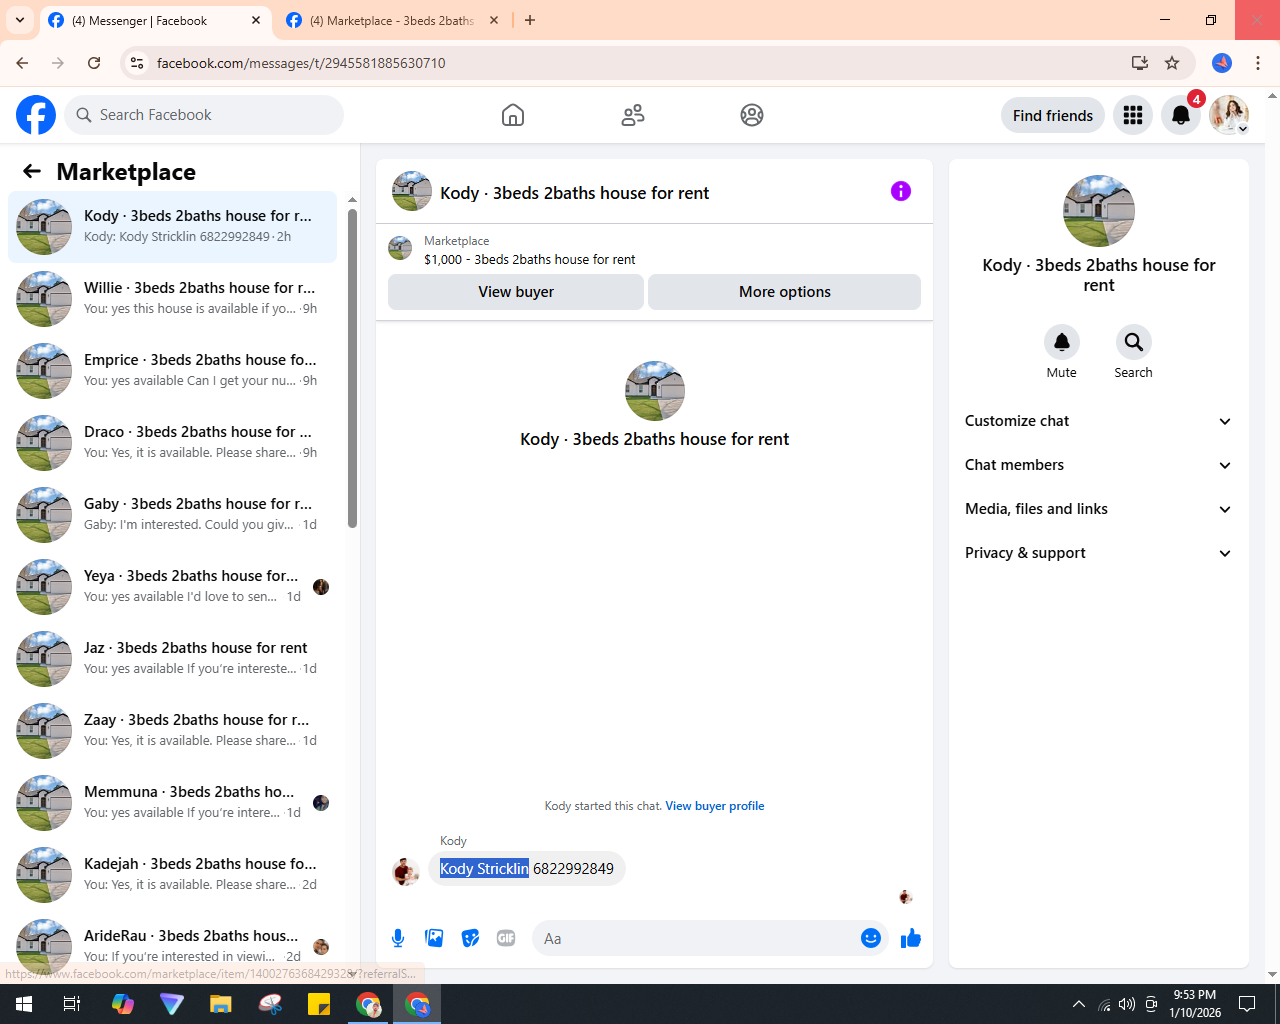The width and height of the screenshot is (1280, 1024).
Task: Choose a GIF icon
Action: [x=506, y=938]
